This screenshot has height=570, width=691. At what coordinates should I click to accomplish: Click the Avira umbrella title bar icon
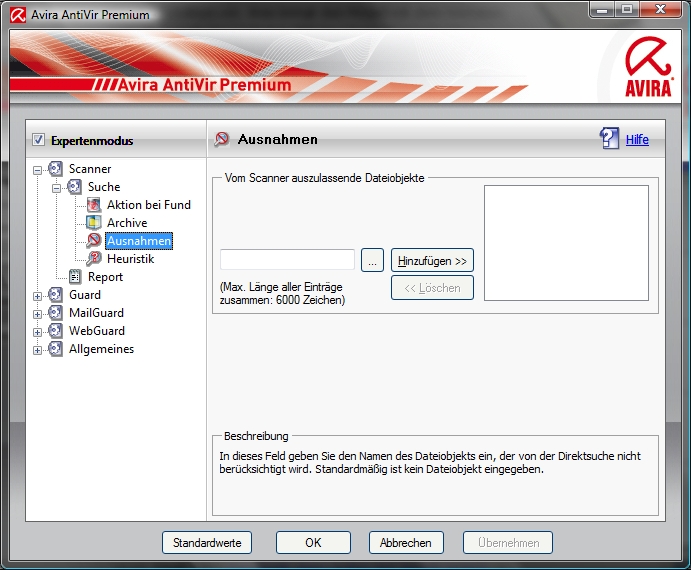[18, 15]
